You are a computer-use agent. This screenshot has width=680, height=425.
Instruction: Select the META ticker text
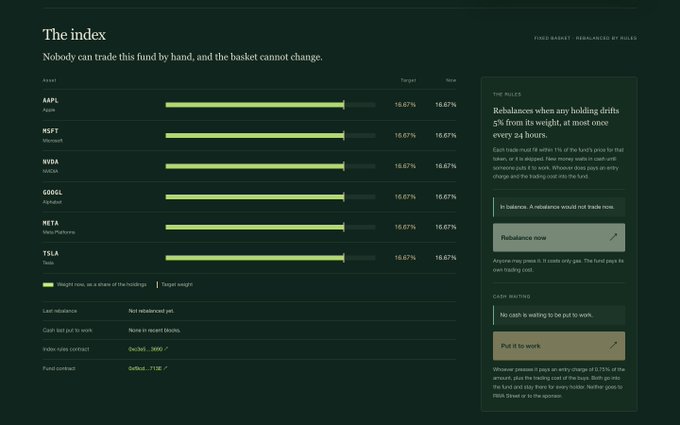click(x=50, y=223)
